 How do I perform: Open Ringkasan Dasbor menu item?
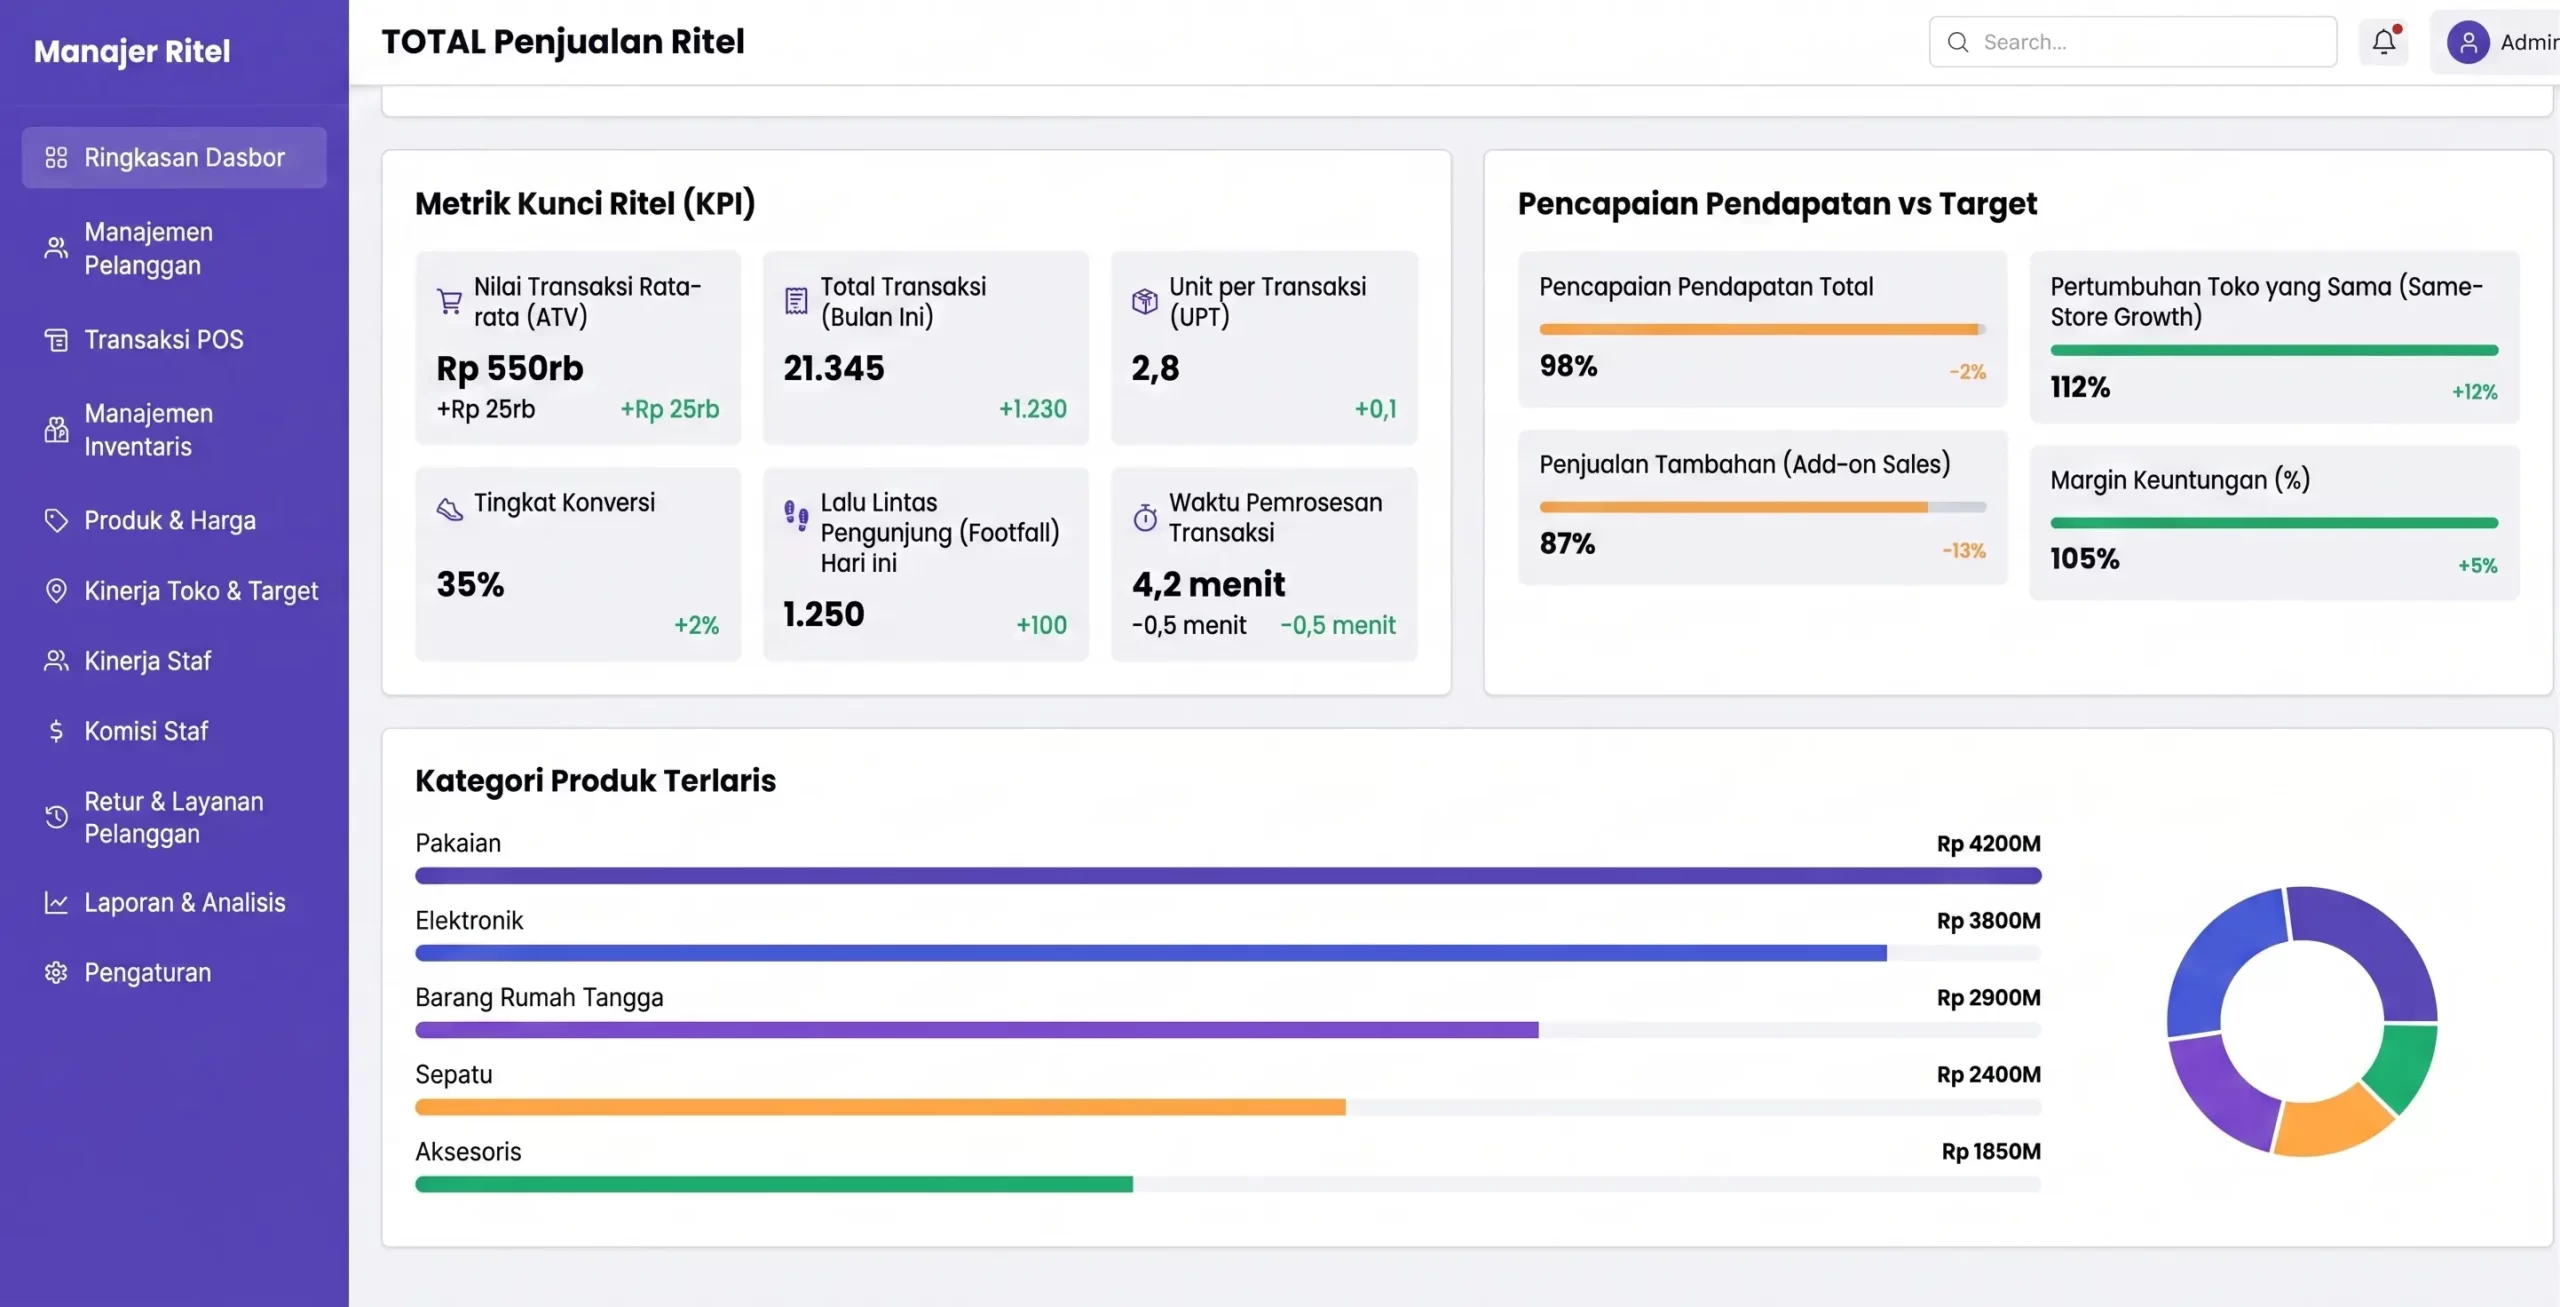point(174,158)
